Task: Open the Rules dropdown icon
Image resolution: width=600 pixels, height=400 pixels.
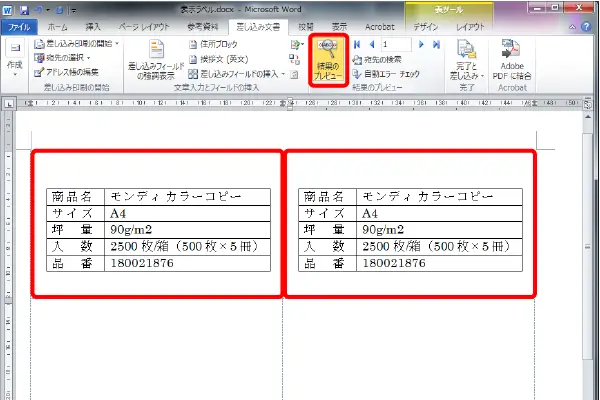Action: point(297,45)
